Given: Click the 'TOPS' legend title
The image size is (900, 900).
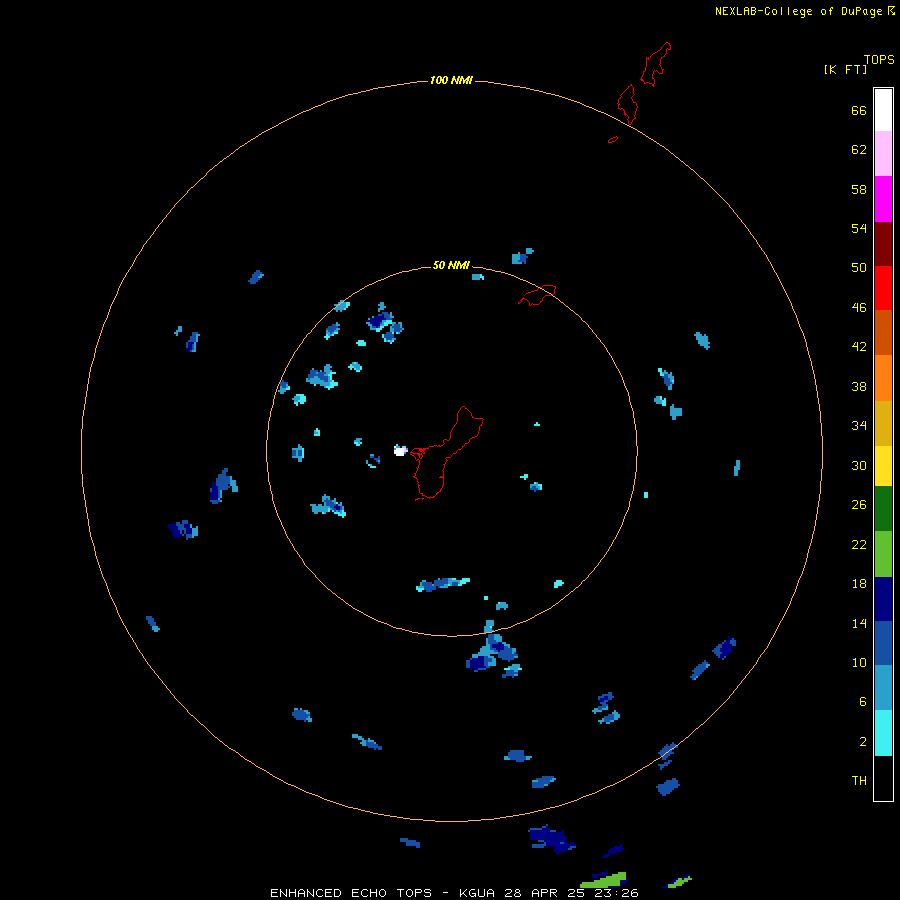Looking at the screenshot, I should (879, 59).
